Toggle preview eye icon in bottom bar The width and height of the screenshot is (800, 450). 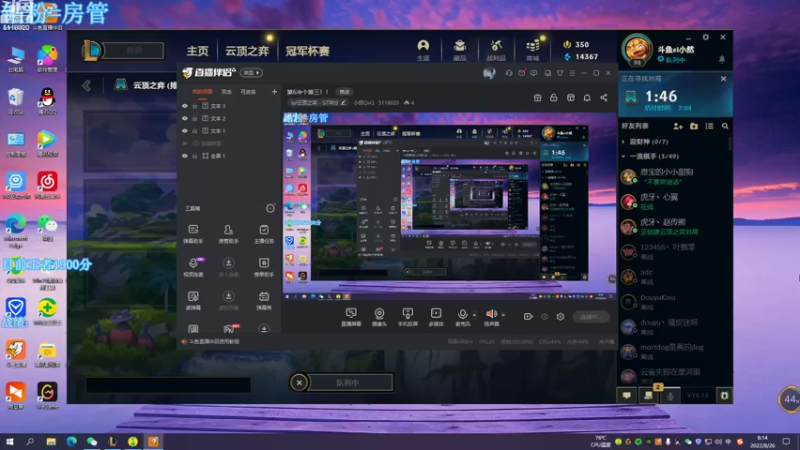(x=544, y=317)
